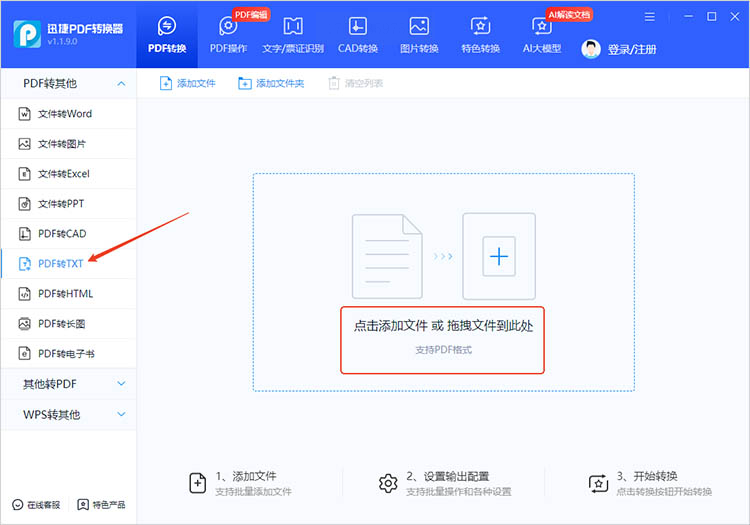Image resolution: width=750 pixels, height=525 pixels.
Task: Select PDF转CAD in the sidebar
Action: point(68,234)
